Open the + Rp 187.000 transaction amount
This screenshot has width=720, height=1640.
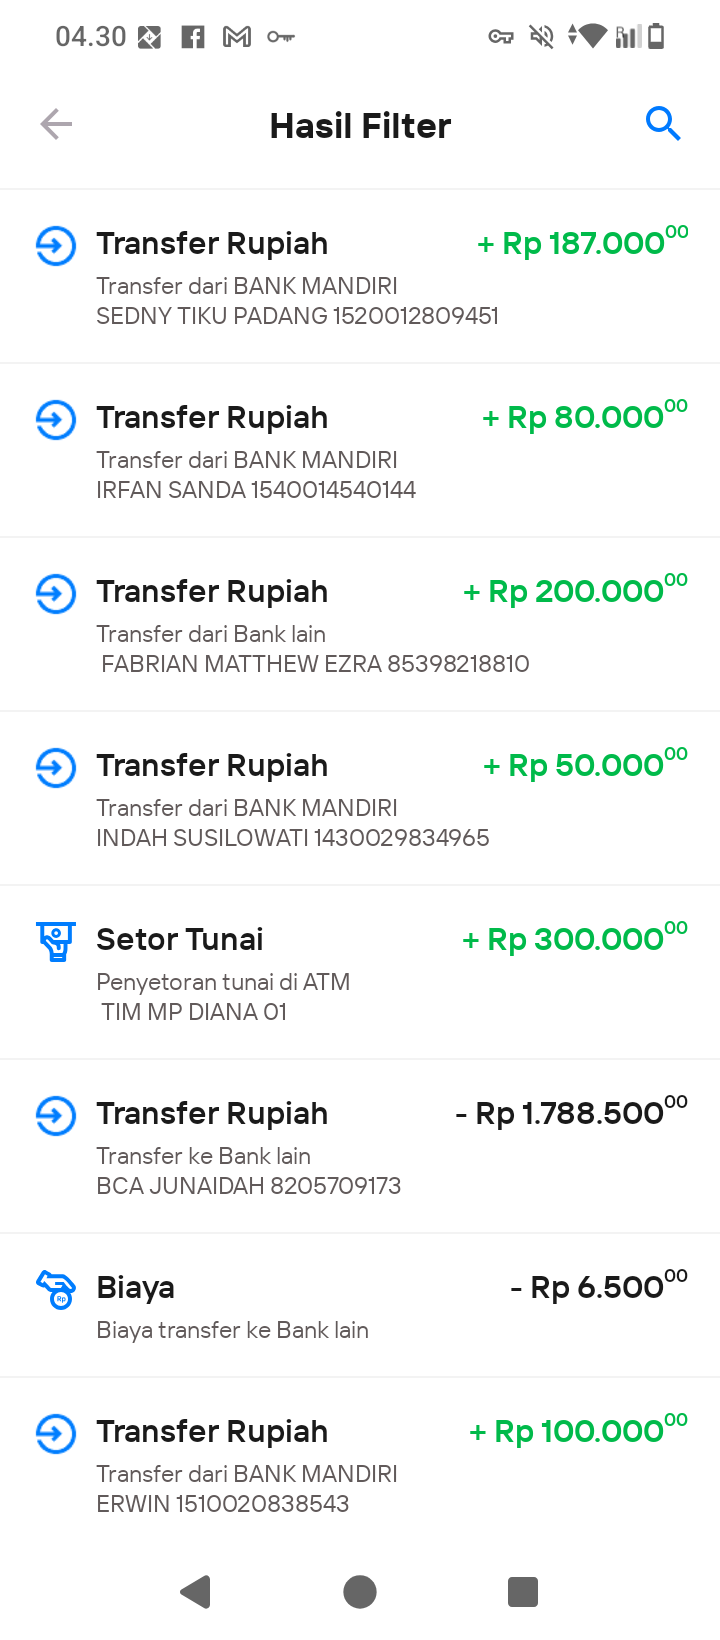click(582, 242)
